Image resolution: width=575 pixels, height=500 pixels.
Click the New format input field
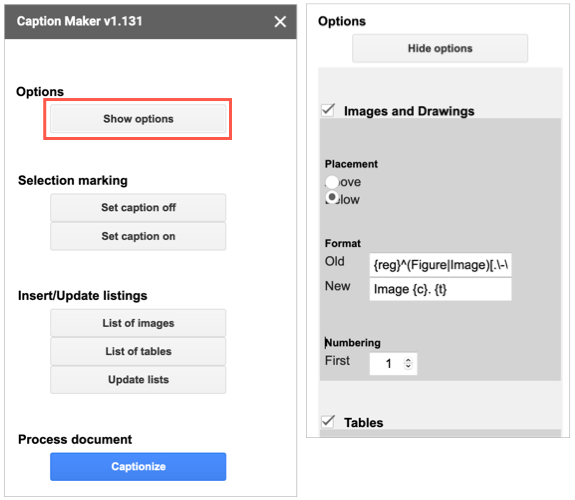(440, 289)
